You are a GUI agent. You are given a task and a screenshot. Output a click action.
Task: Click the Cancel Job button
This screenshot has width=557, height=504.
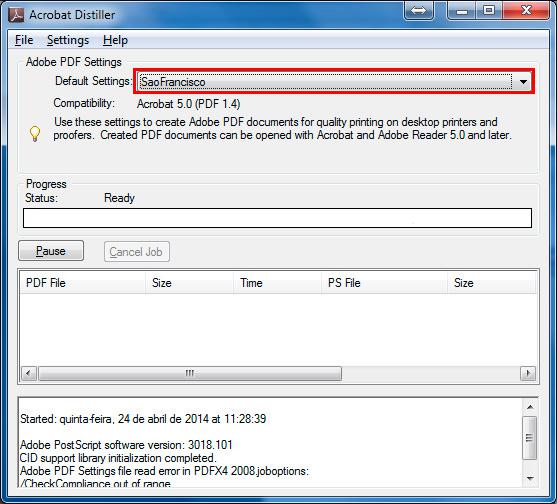click(136, 252)
